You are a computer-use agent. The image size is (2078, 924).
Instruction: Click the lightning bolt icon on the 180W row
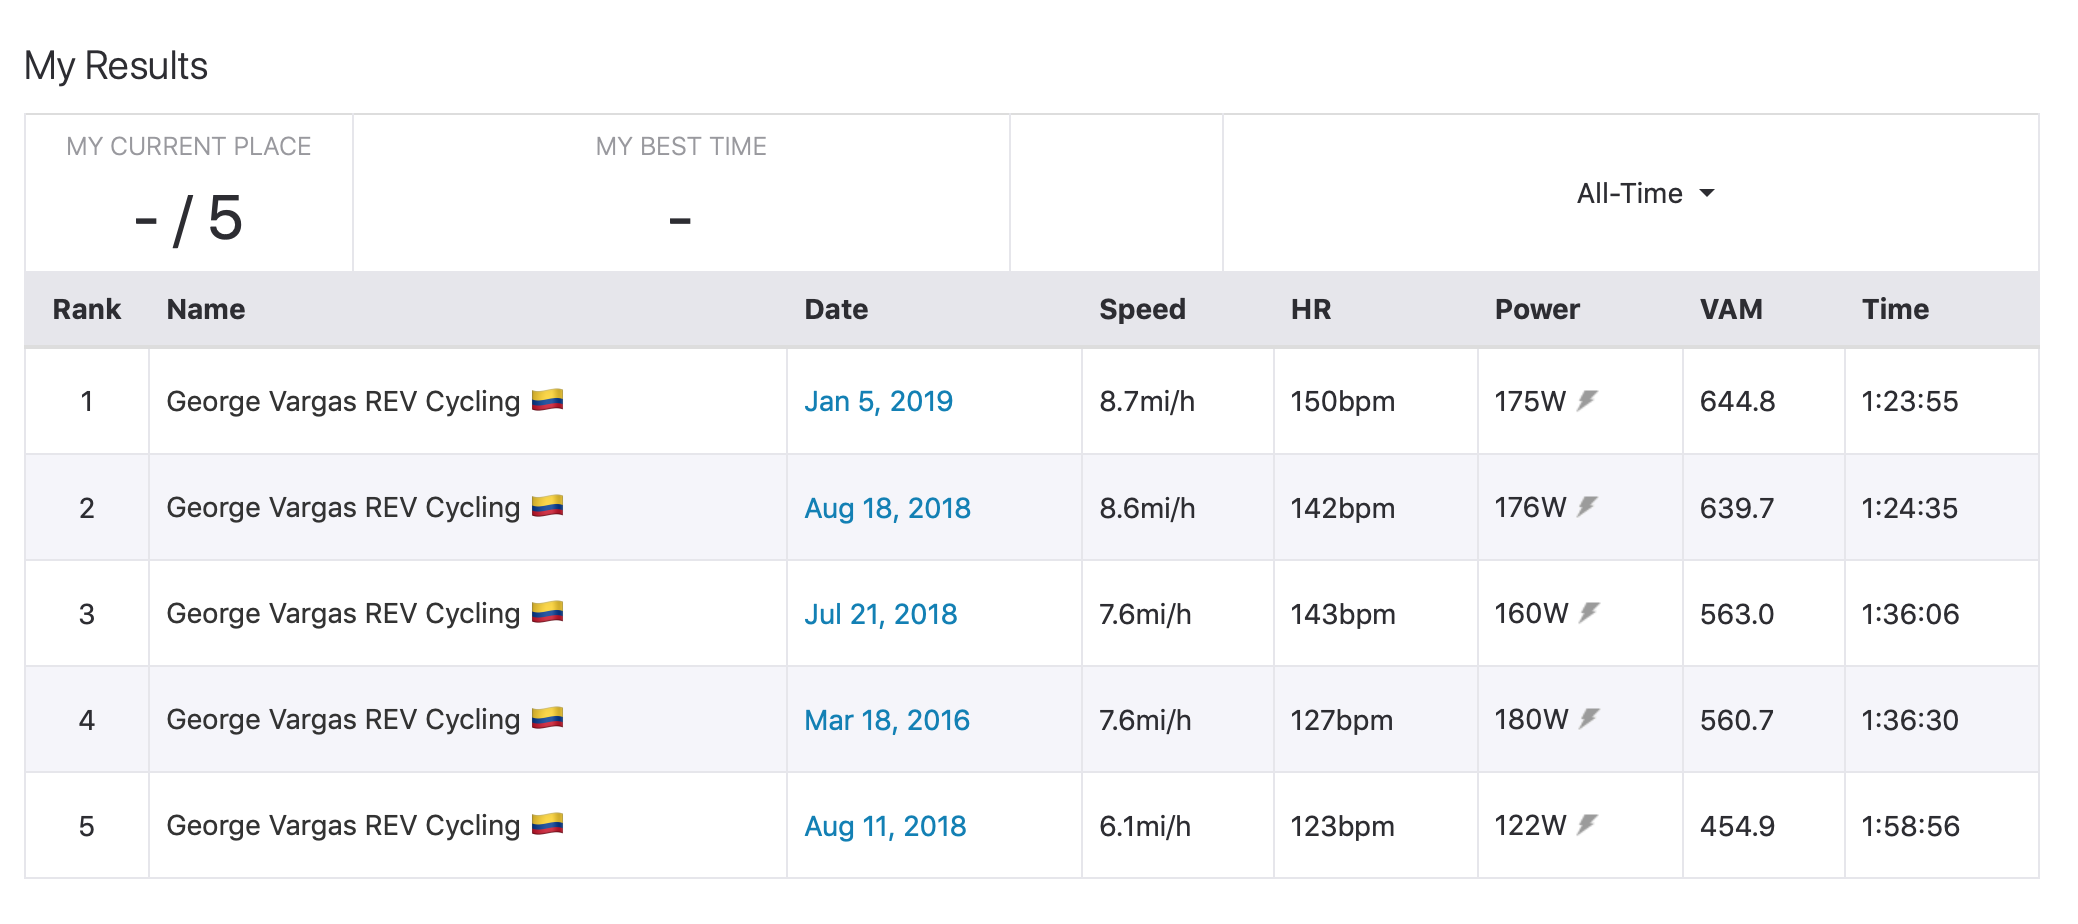(1590, 719)
